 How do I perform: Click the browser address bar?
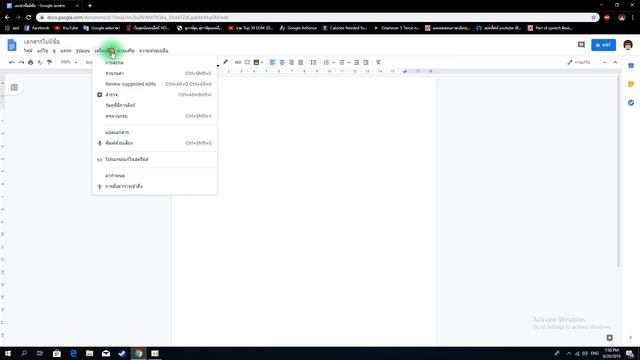point(318,18)
